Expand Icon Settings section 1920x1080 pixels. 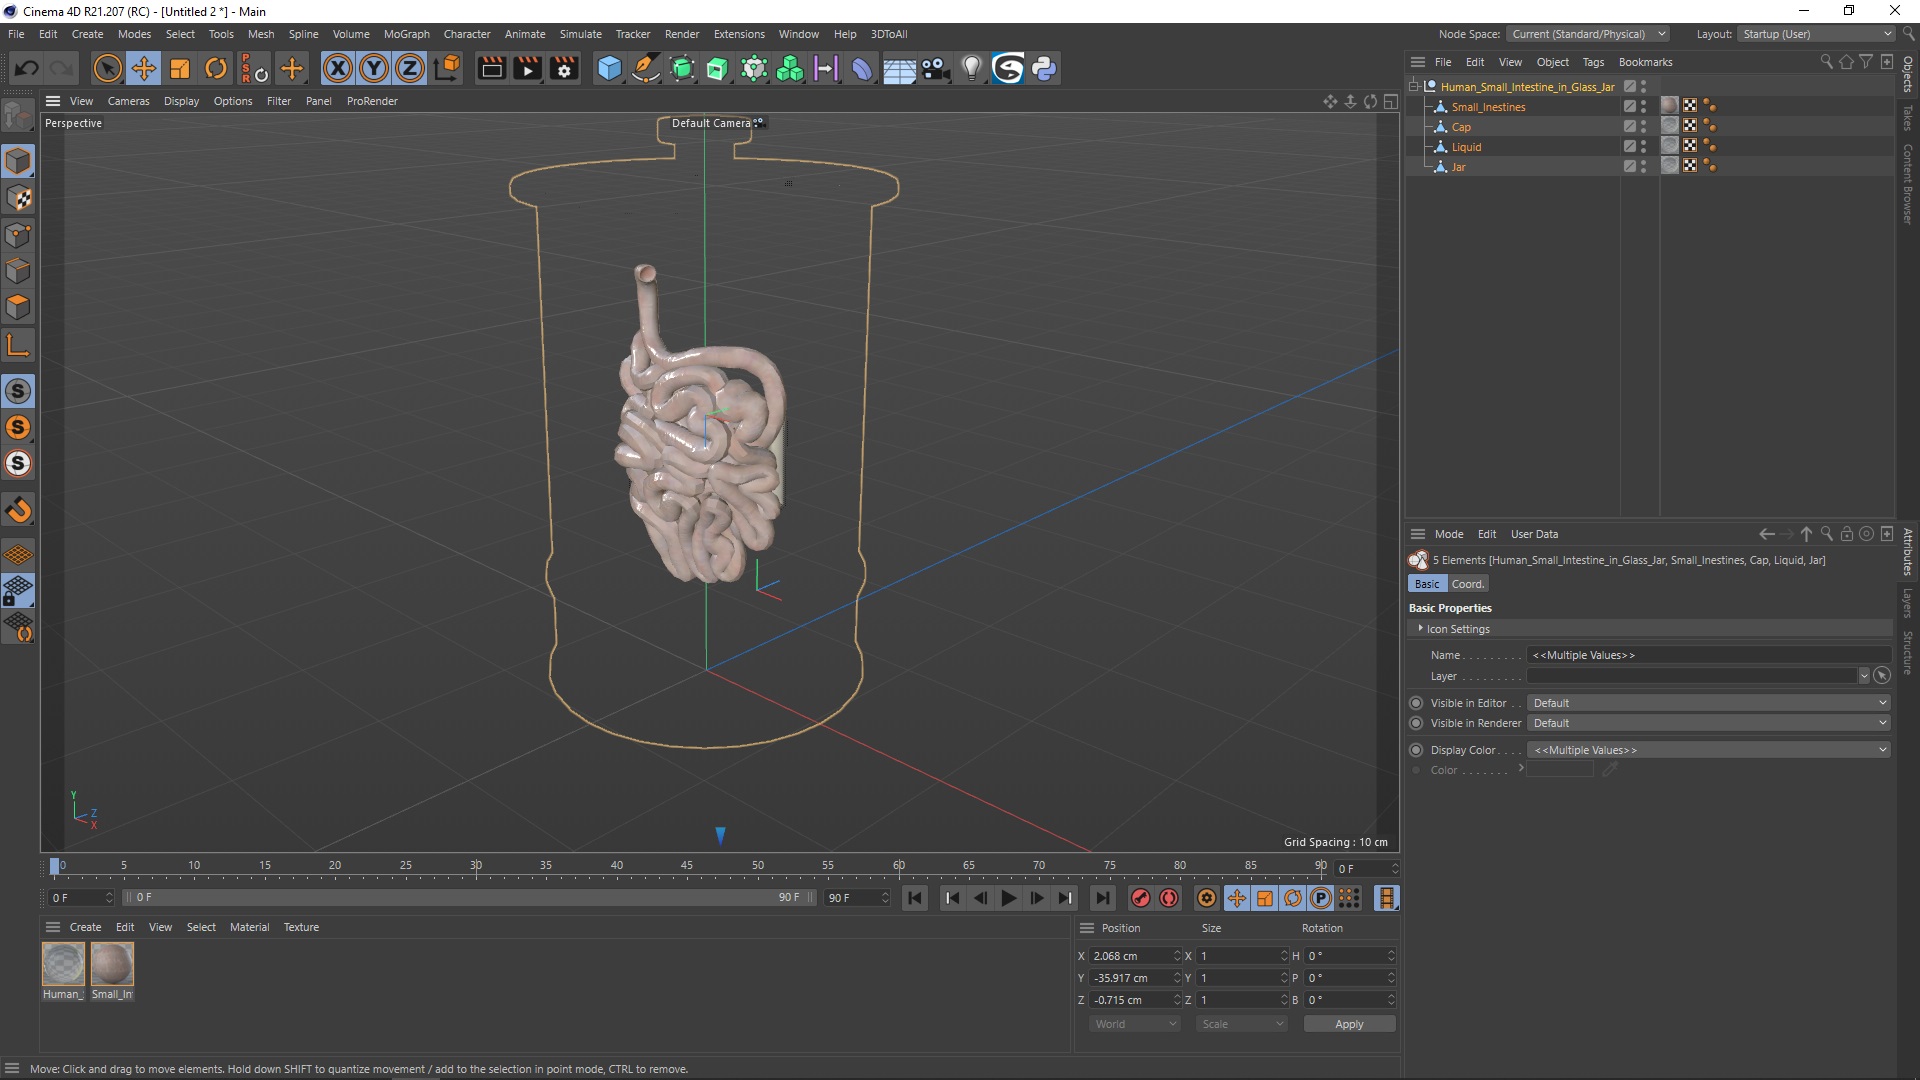[x=1420, y=628]
